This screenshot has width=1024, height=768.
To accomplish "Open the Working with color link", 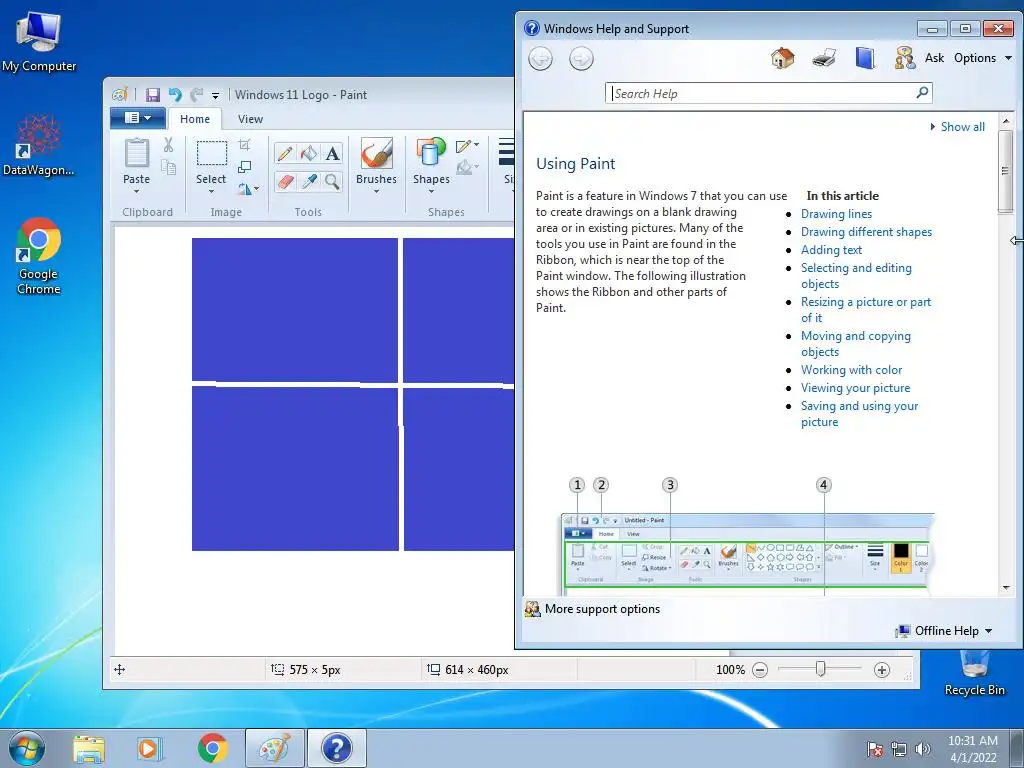I will click(851, 370).
